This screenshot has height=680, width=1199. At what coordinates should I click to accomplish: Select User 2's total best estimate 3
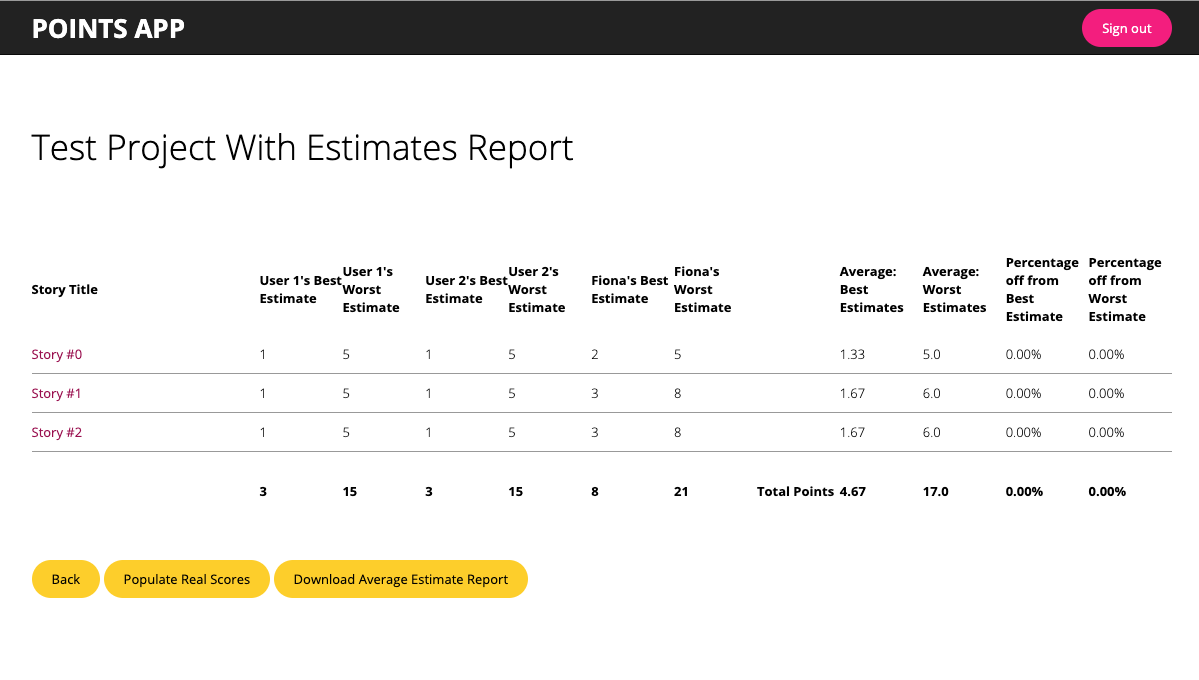[x=429, y=491]
